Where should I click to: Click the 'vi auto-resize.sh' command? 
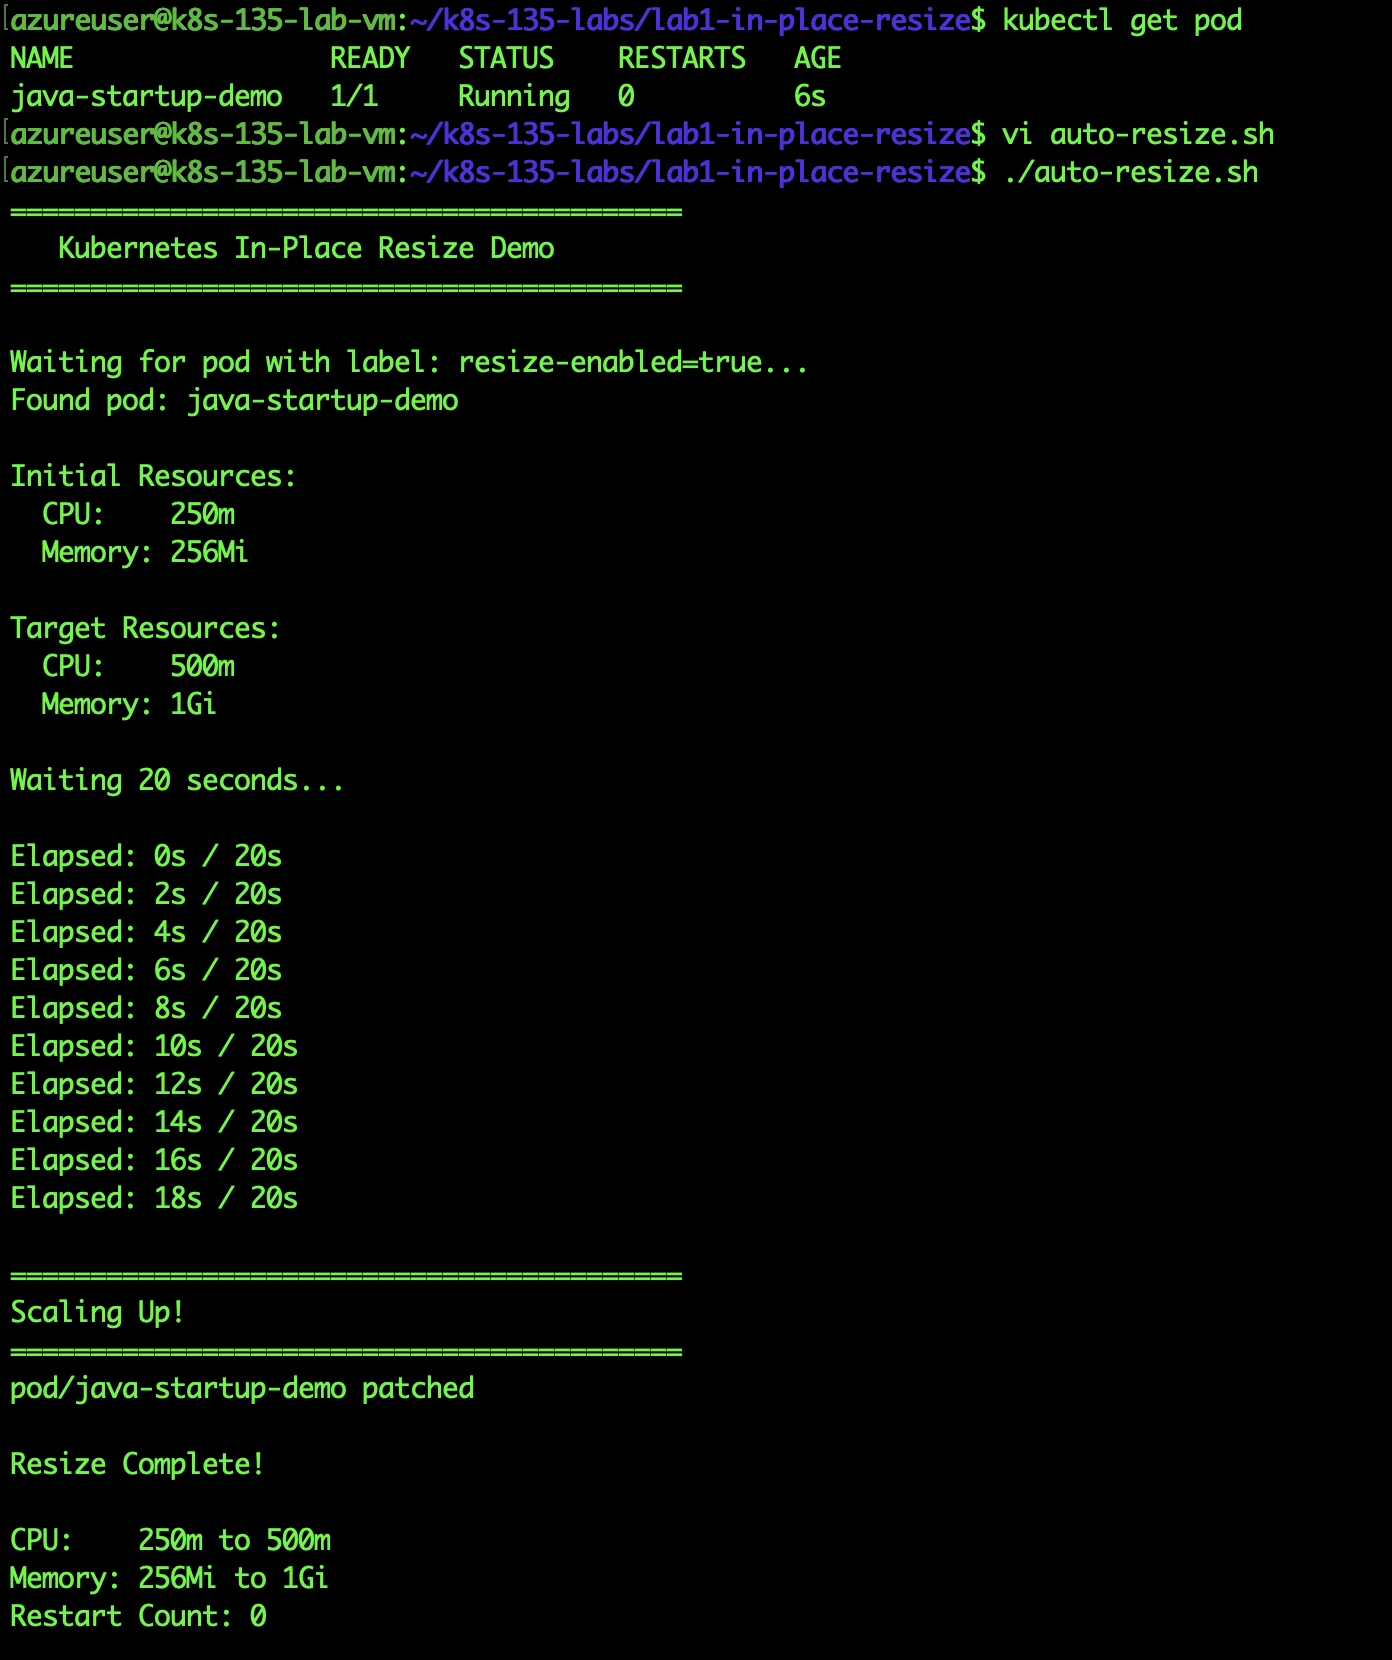click(x=1137, y=134)
